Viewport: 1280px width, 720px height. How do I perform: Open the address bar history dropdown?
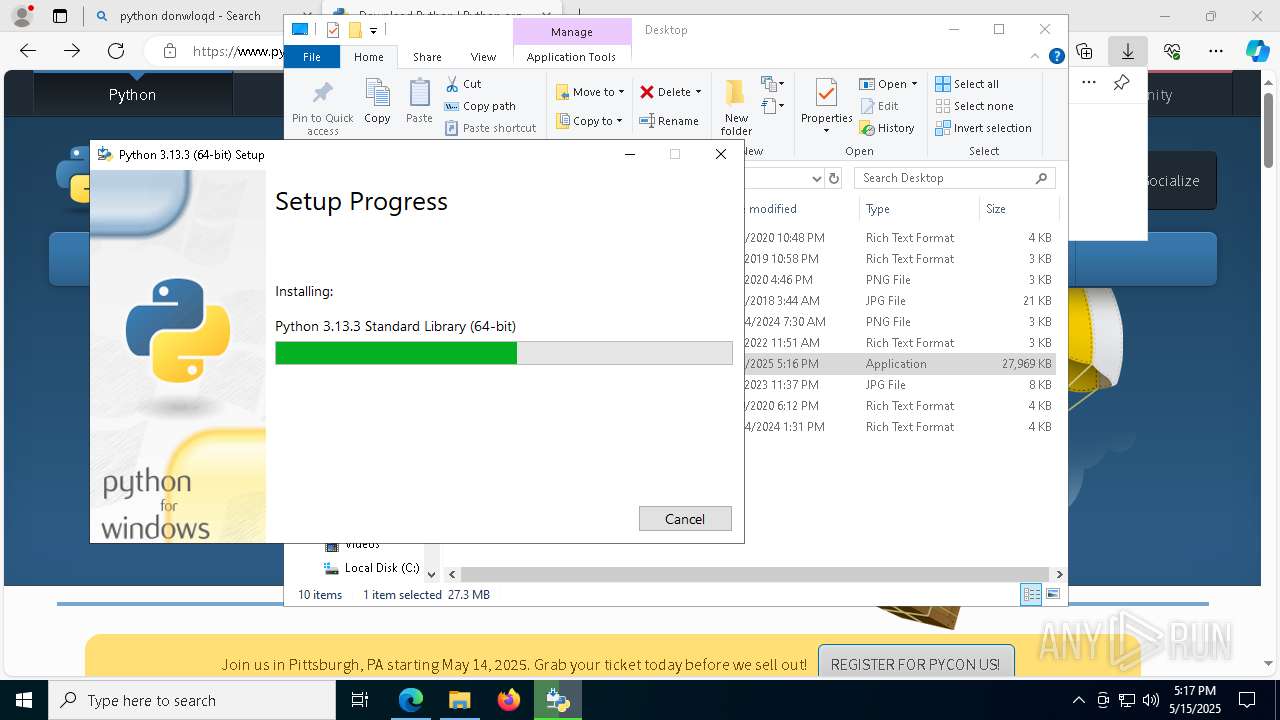pyautogui.click(x=816, y=178)
